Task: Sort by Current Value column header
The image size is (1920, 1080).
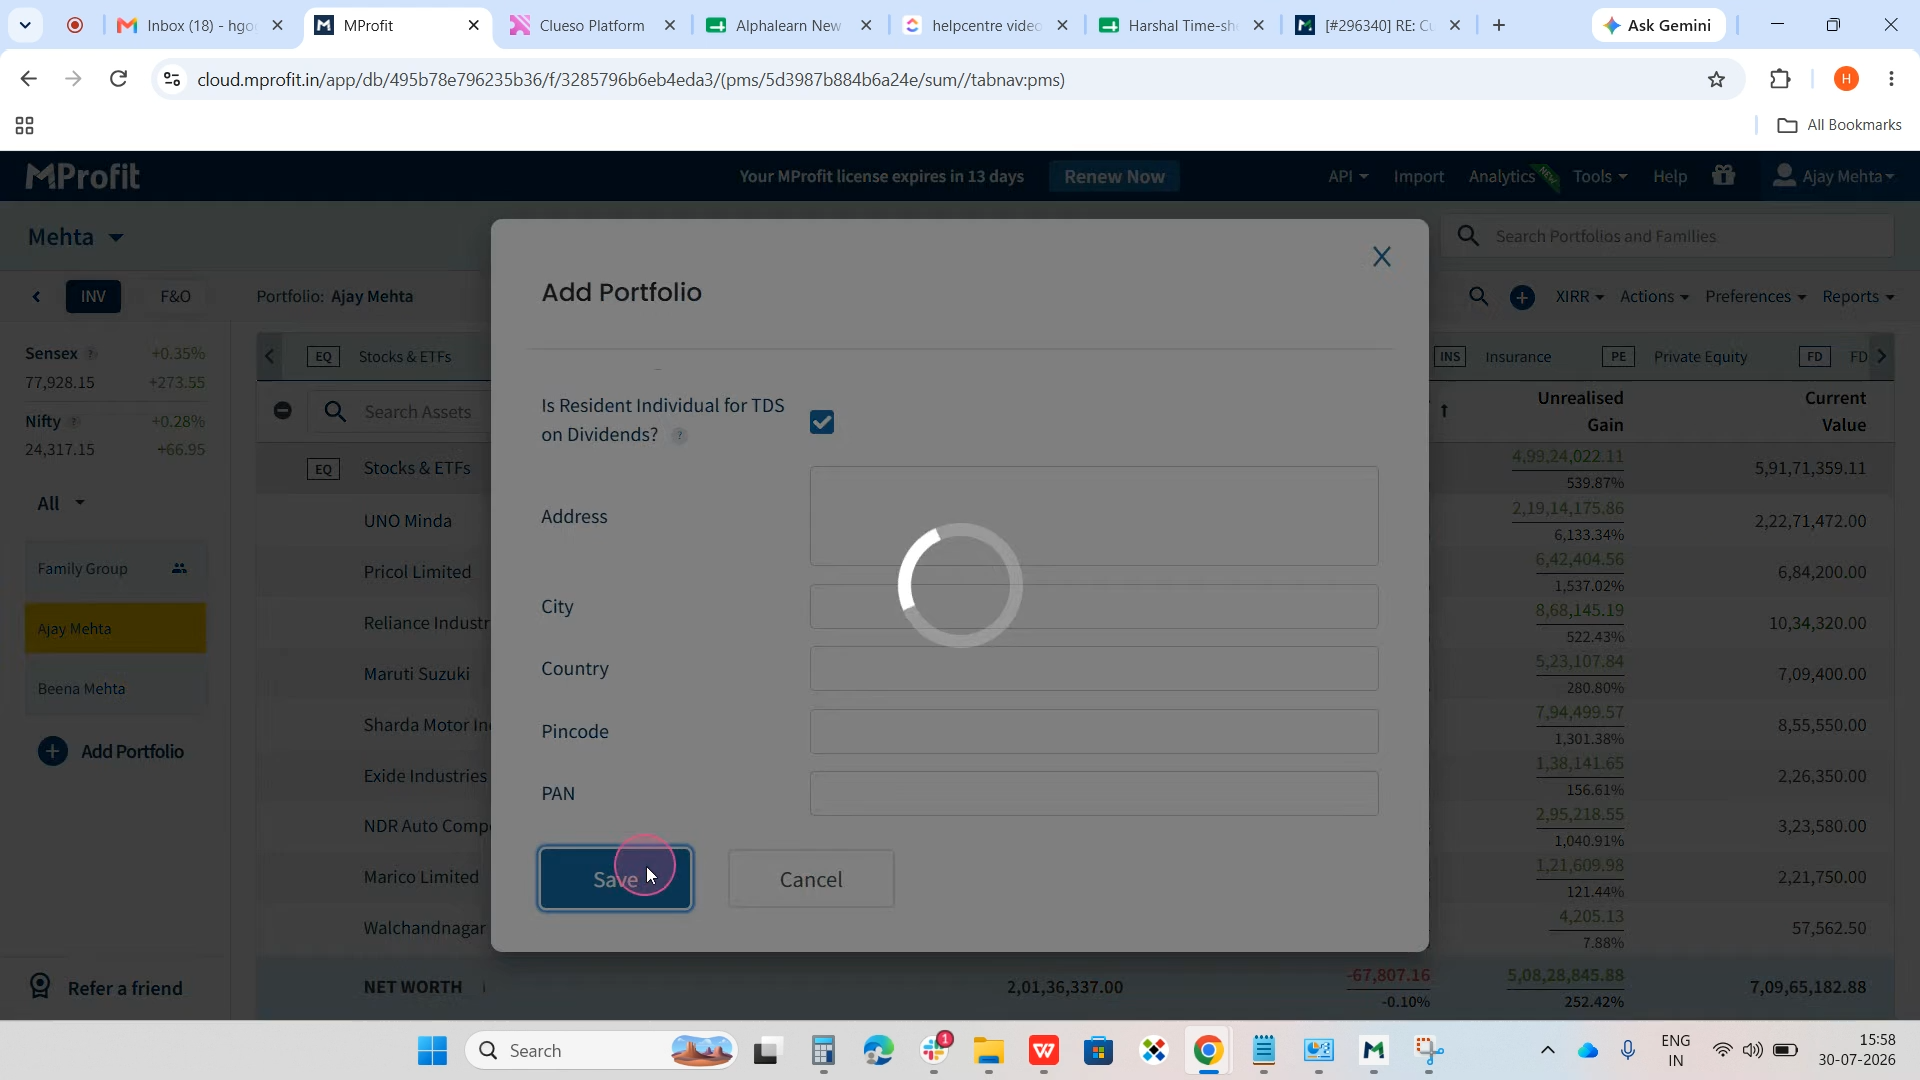Action: [1835, 411]
